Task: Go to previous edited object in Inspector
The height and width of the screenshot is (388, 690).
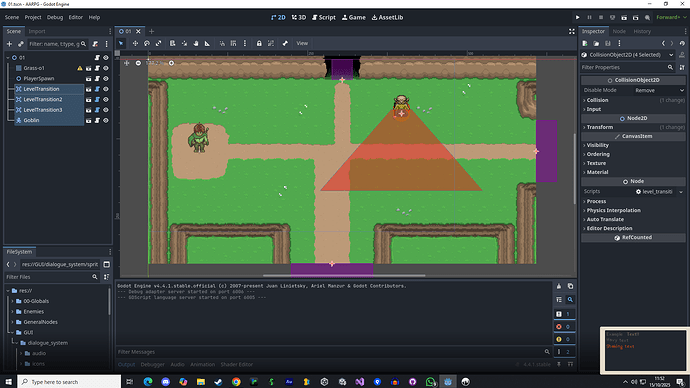Action: tap(664, 44)
